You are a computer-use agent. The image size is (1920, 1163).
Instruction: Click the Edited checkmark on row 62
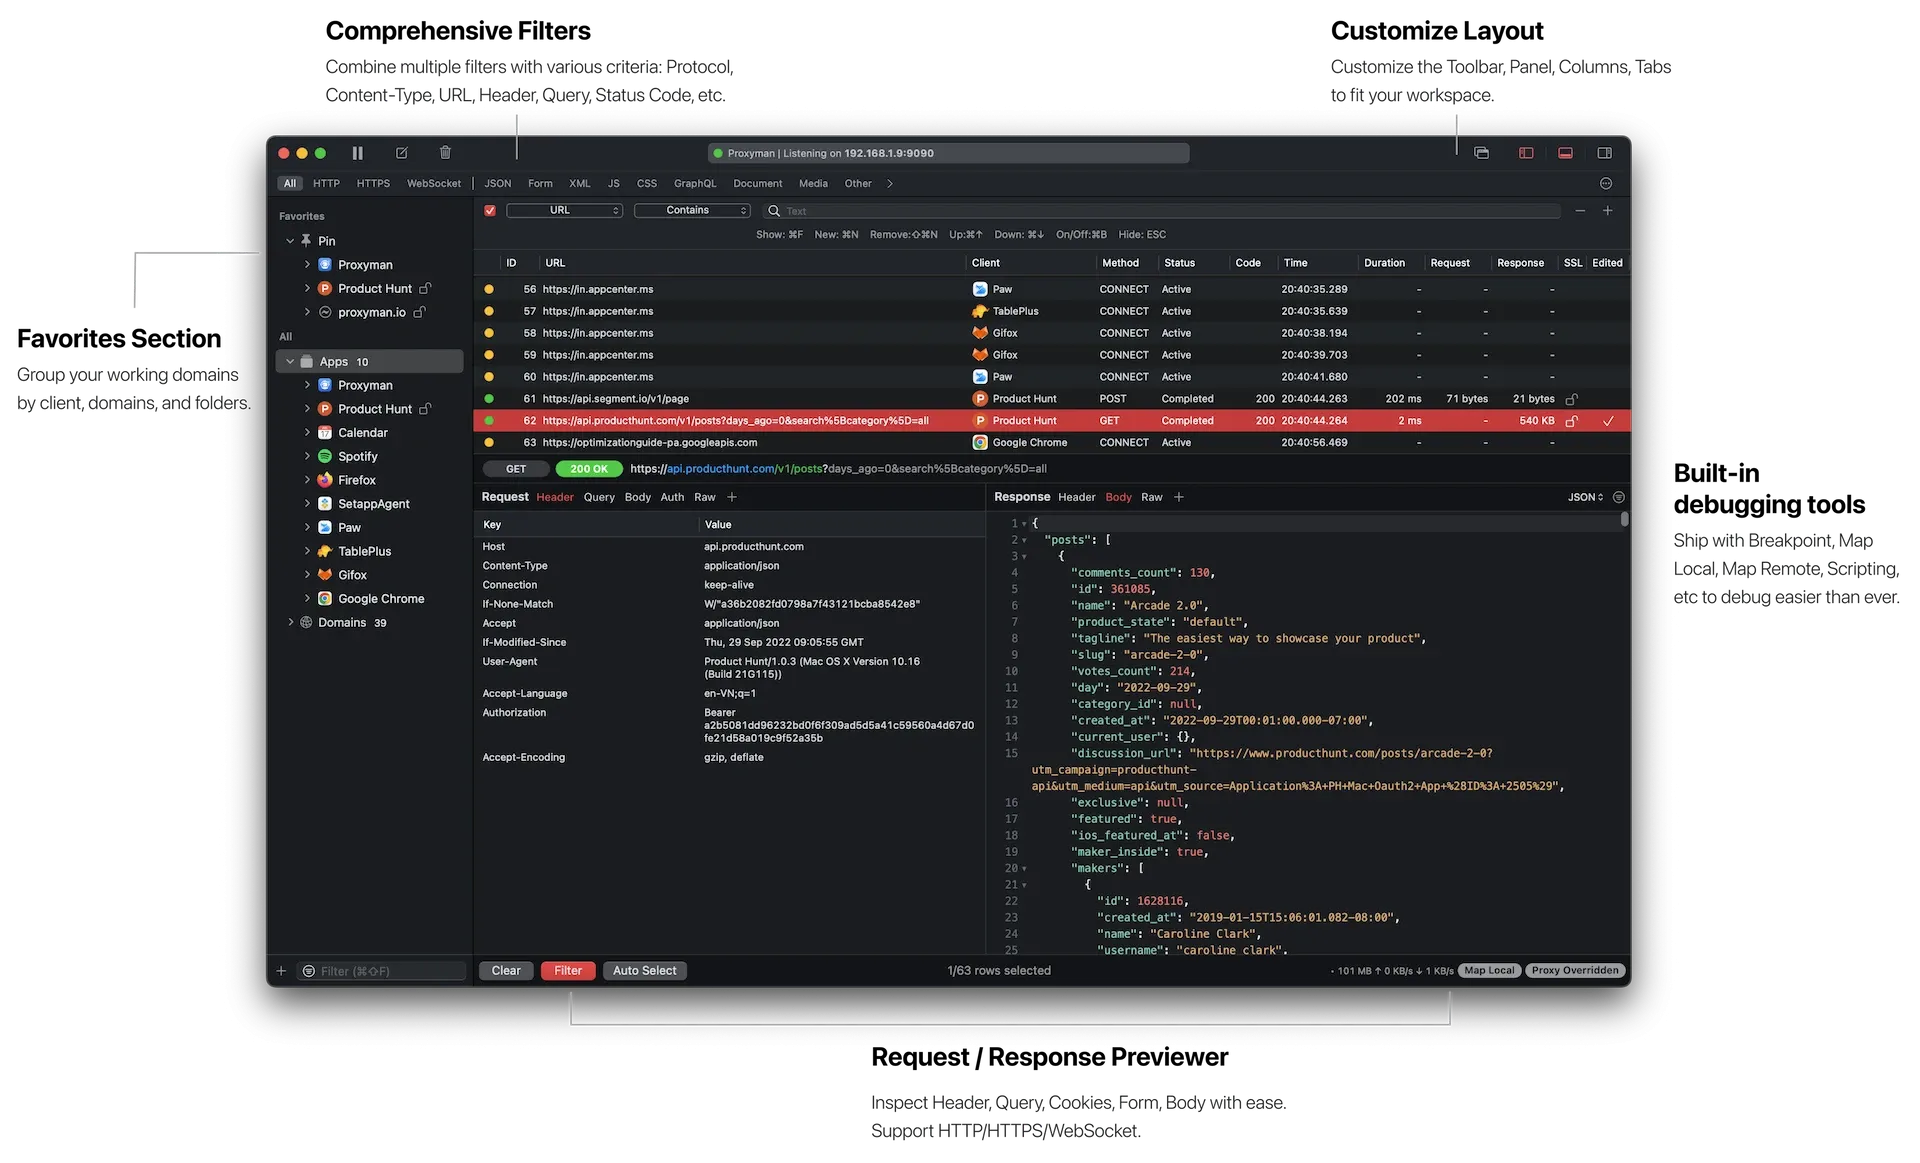[1608, 421]
